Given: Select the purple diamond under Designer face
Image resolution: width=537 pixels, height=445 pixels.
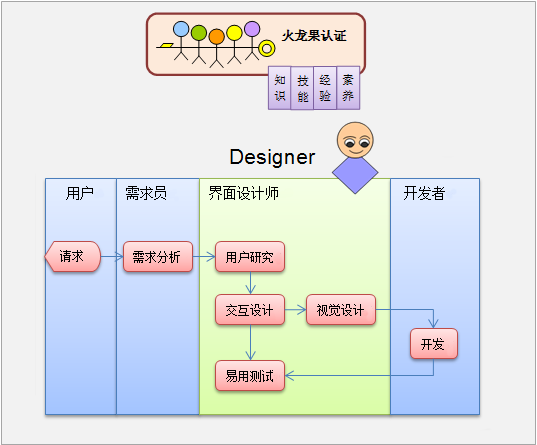Looking at the screenshot, I should [355, 174].
